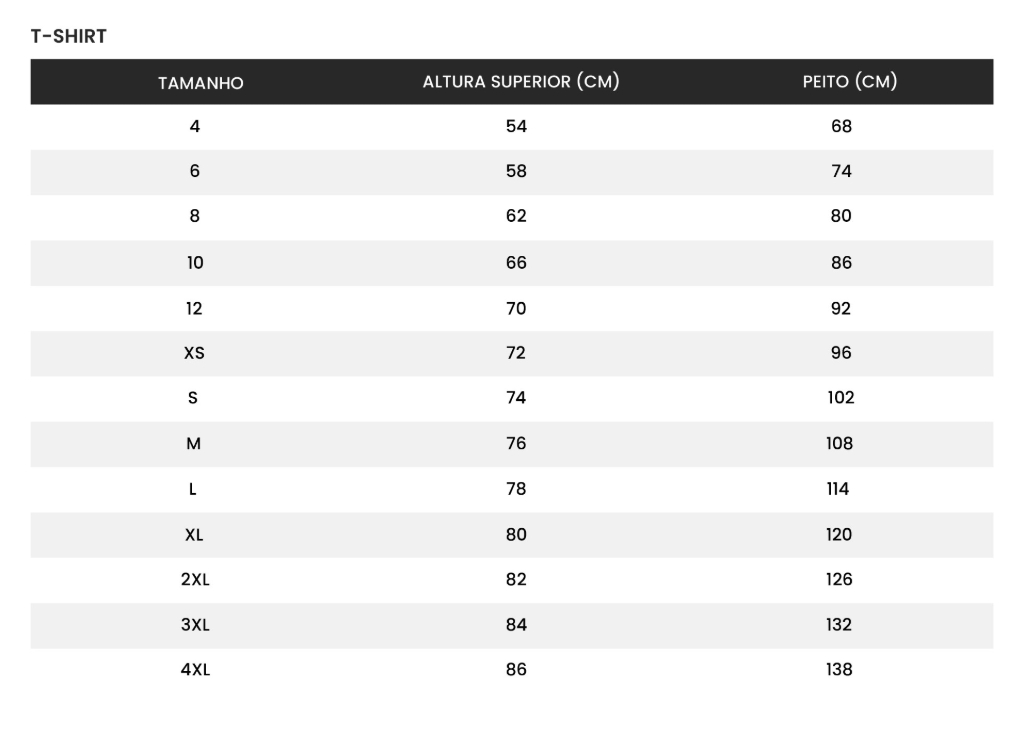Click the ALTURA SUPERIOR (CM) column header
The image size is (1024, 750).
[521, 82]
